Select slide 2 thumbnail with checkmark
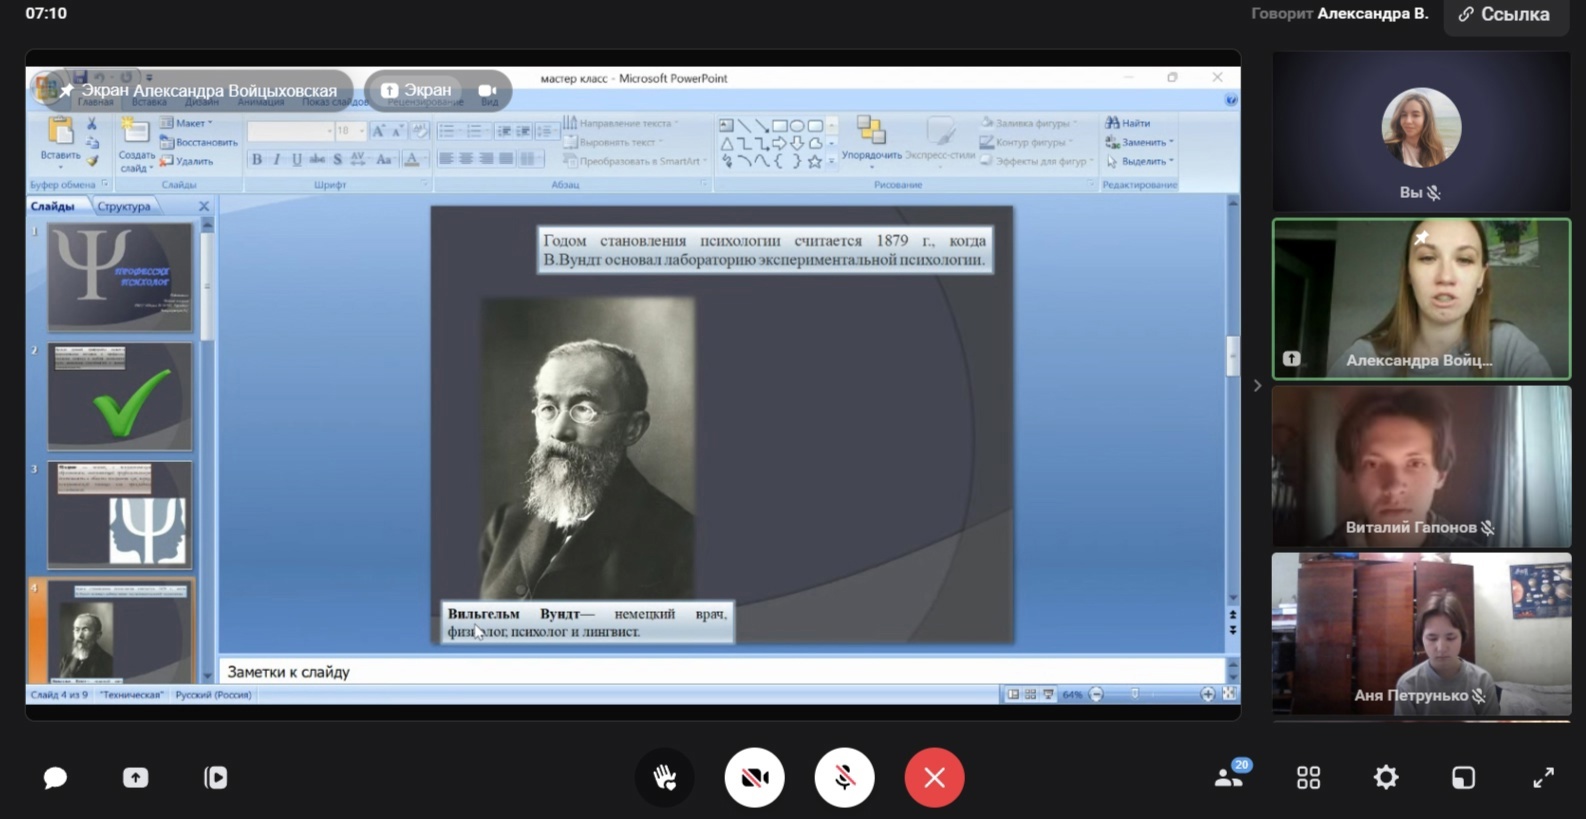 120,397
